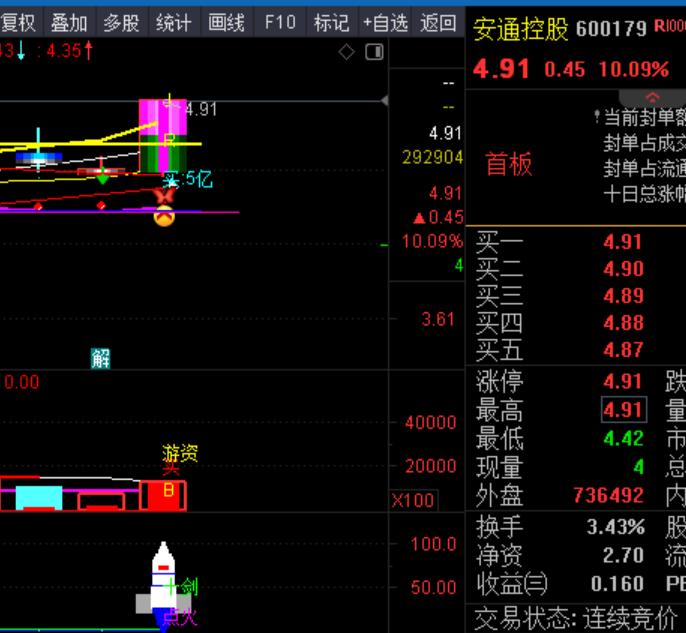
Task: Click the red volume bar marked 日
Action: [x=164, y=496]
